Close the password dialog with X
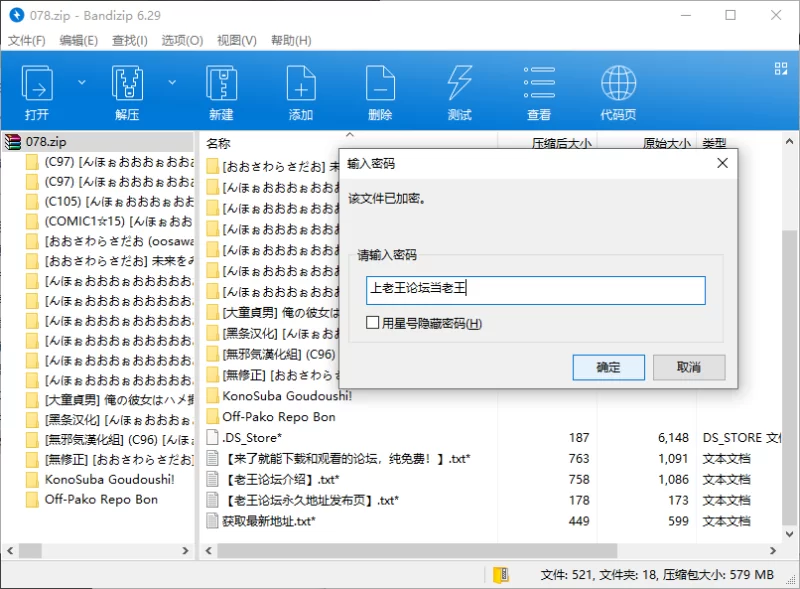800x589 pixels. click(x=721, y=163)
